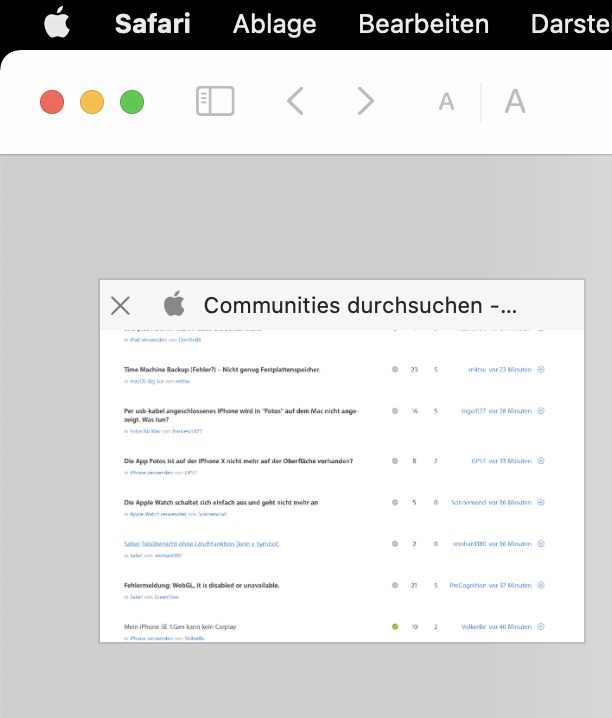The height and width of the screenshot is (718, 612).
Task: Open 'Mein iPhone SE 1.Gen kann kein Carplay'
Action: pyautogui.click(x=180, y=627)
